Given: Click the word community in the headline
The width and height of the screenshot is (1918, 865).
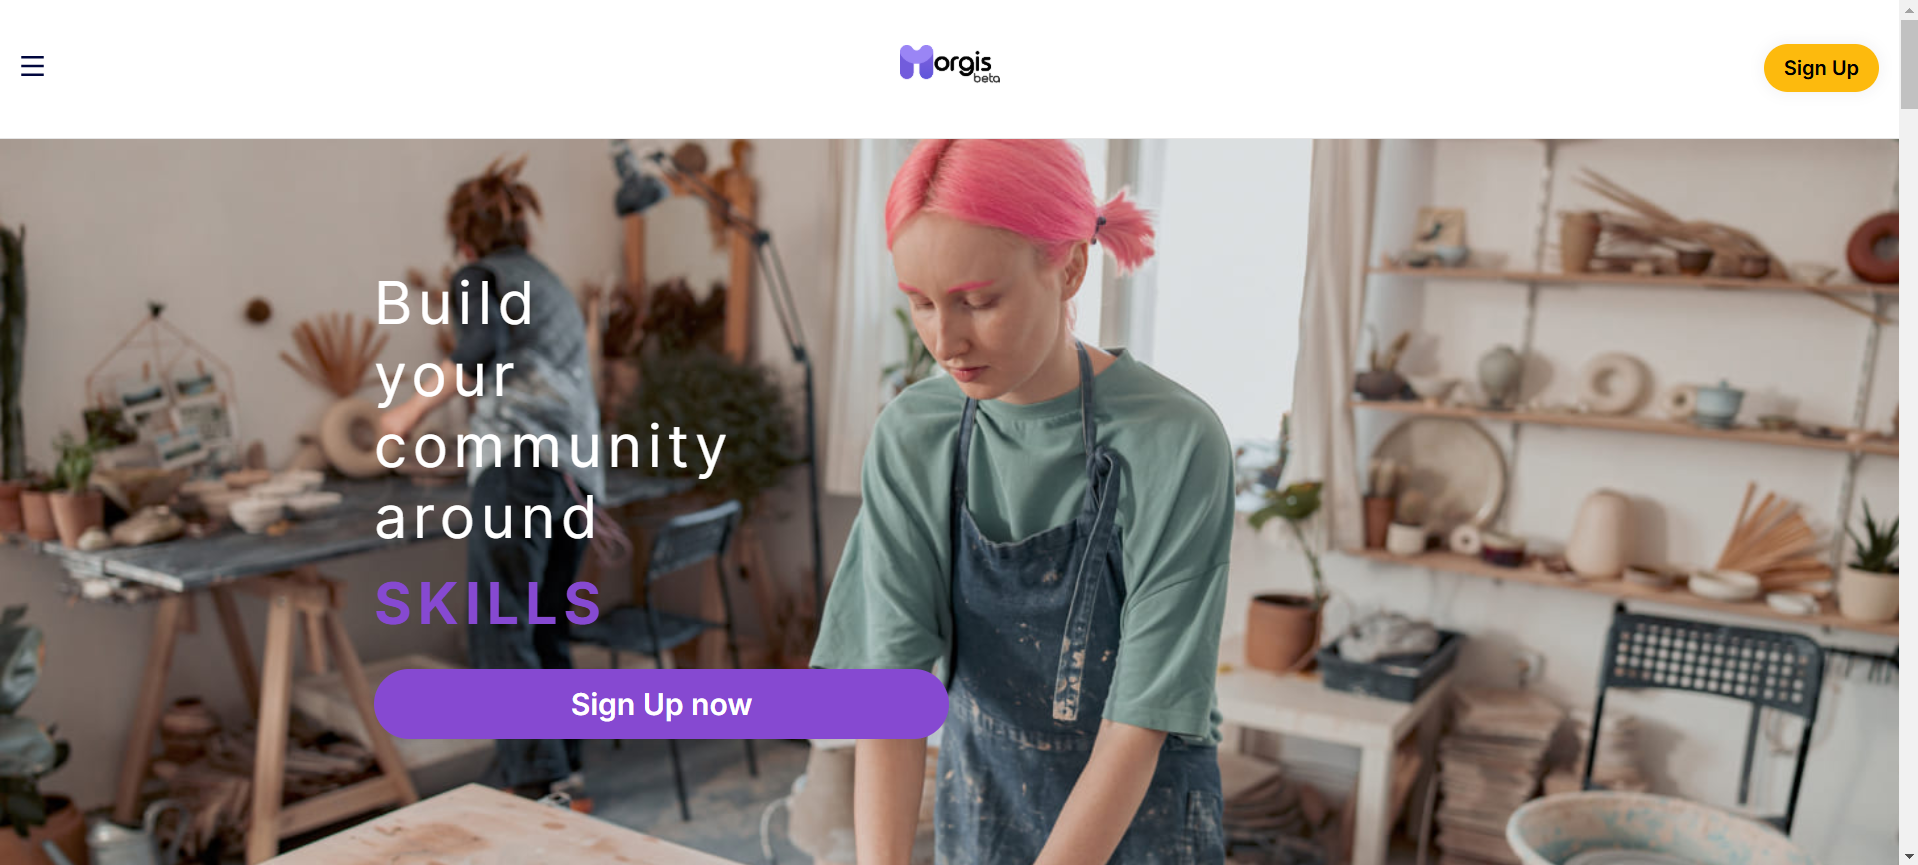Looking at the screenshot, I should [x=551, y=447].
